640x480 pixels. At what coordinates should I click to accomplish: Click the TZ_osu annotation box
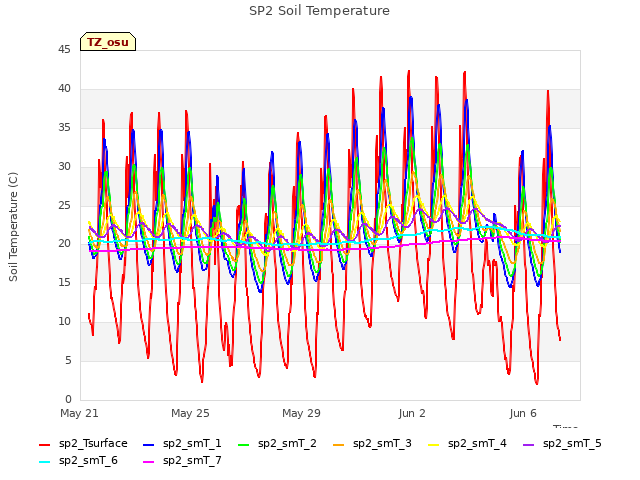click(x=108, y=42)
